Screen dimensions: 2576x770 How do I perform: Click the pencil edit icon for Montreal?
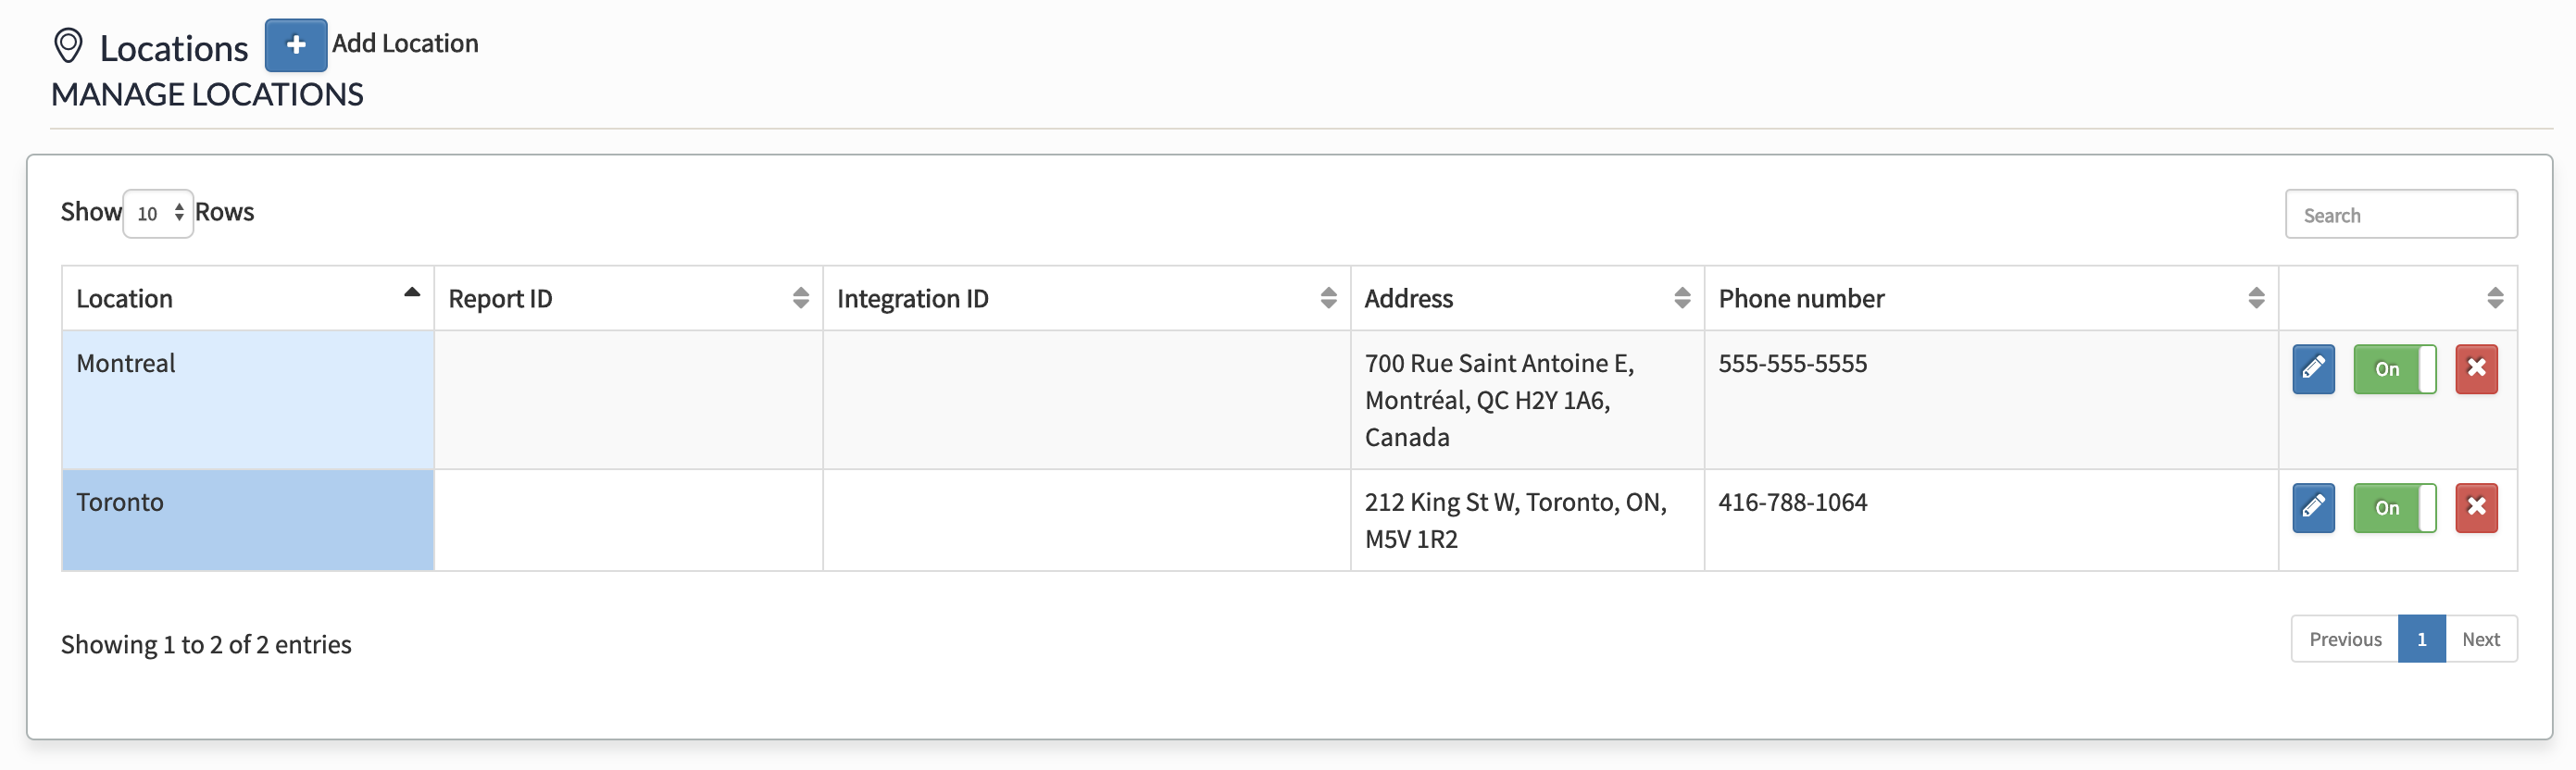coord(2313,369)
